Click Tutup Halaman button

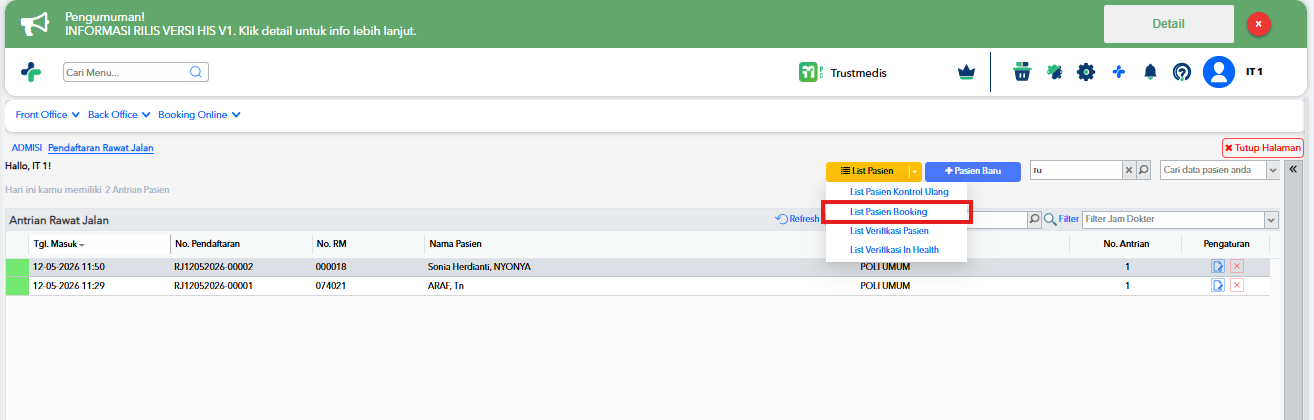[1263, 148]
